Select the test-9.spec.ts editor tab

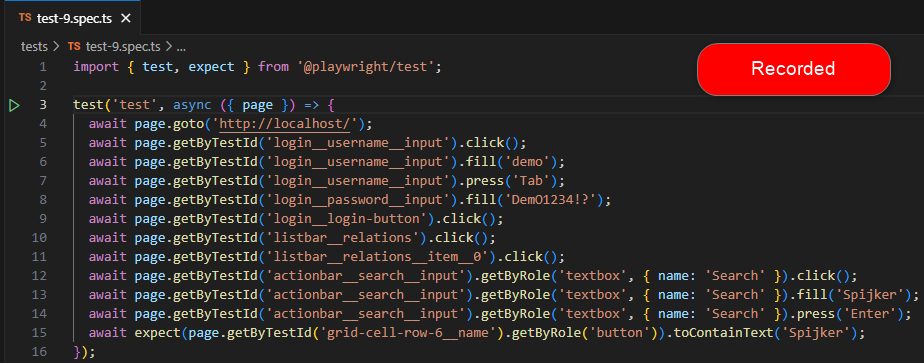pyautogui.click(x=74, y=18)
